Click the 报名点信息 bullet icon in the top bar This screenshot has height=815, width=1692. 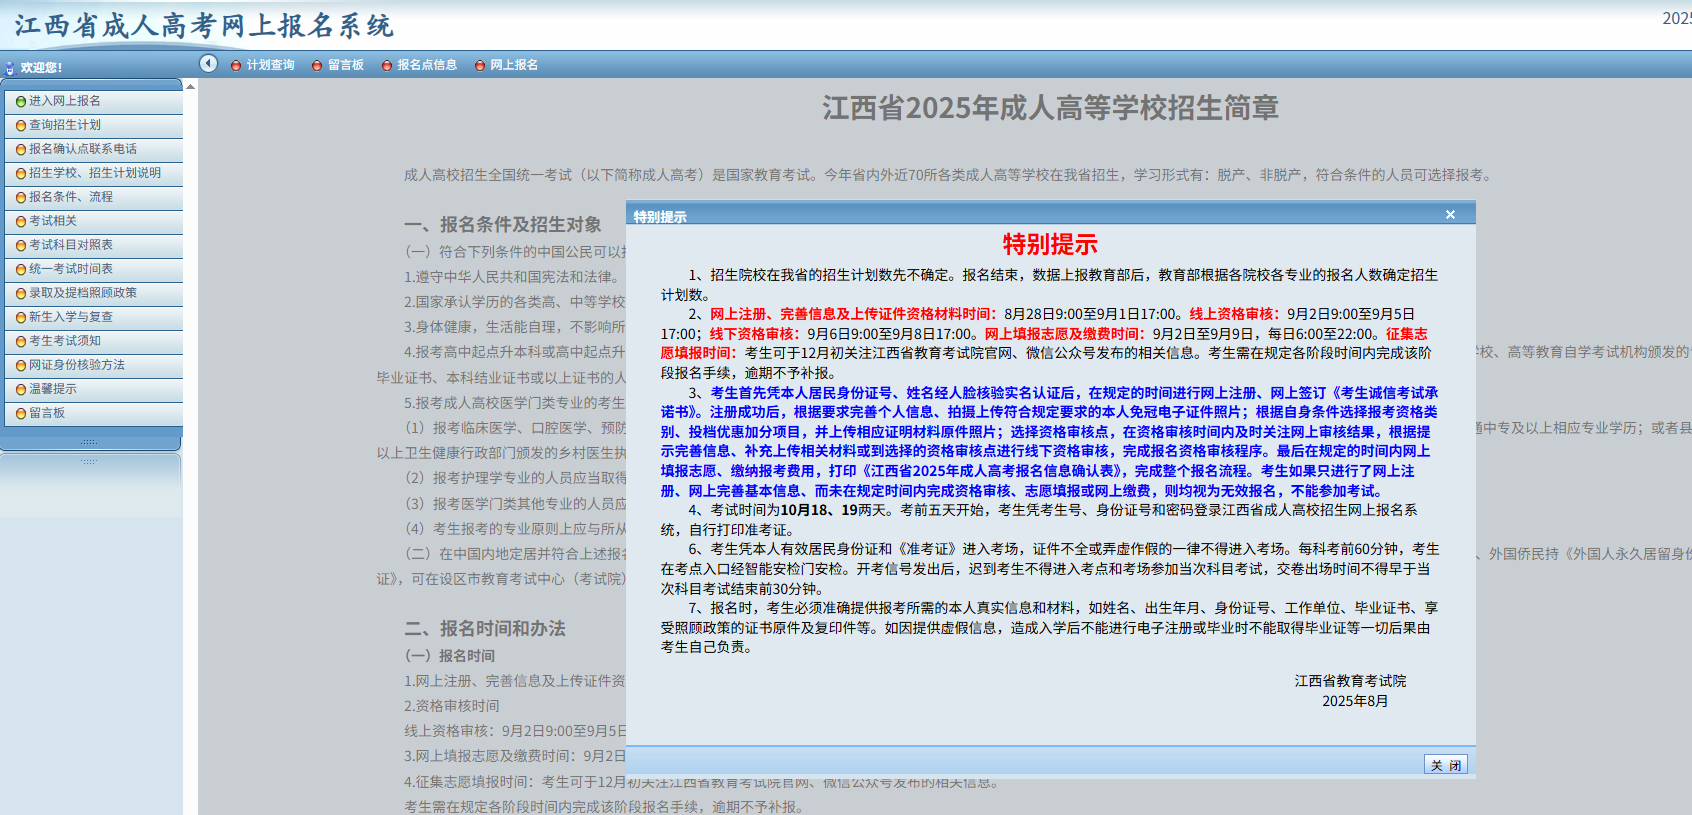(x=387, y=66)
